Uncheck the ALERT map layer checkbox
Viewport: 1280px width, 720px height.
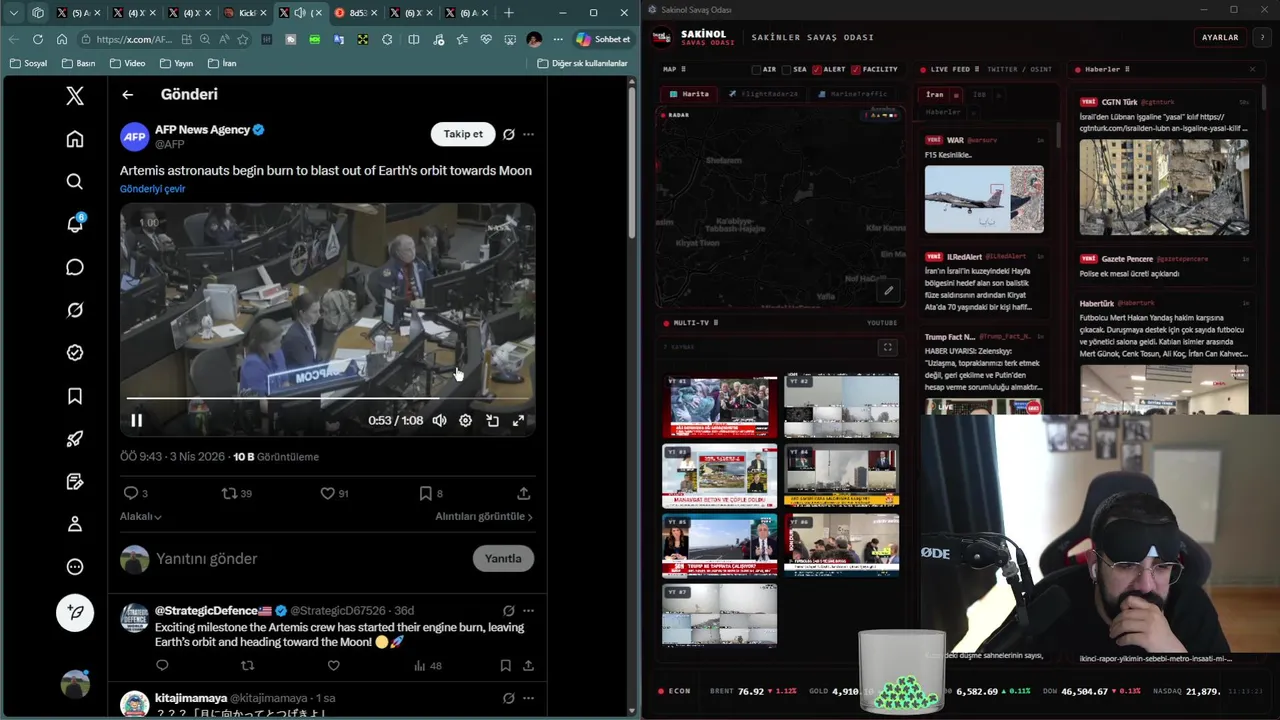(x=817, y=70)
